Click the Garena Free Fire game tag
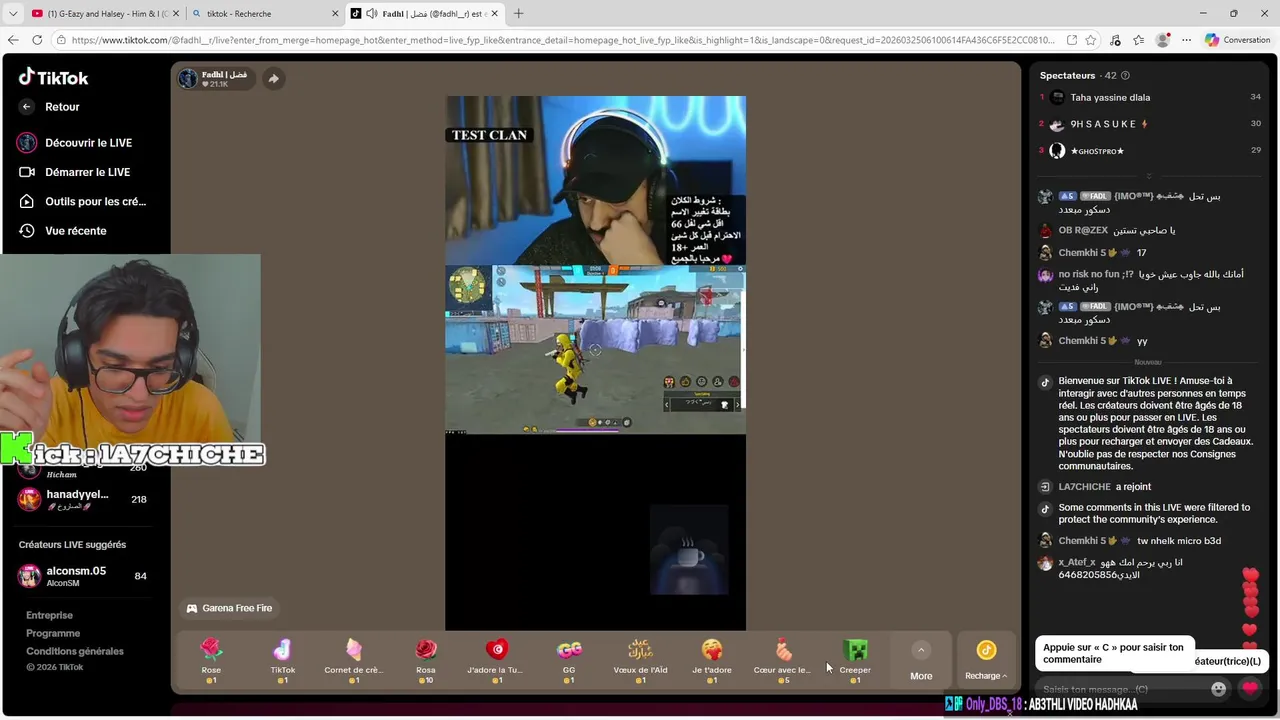The image size is (1280, 720). pos(229,608)
